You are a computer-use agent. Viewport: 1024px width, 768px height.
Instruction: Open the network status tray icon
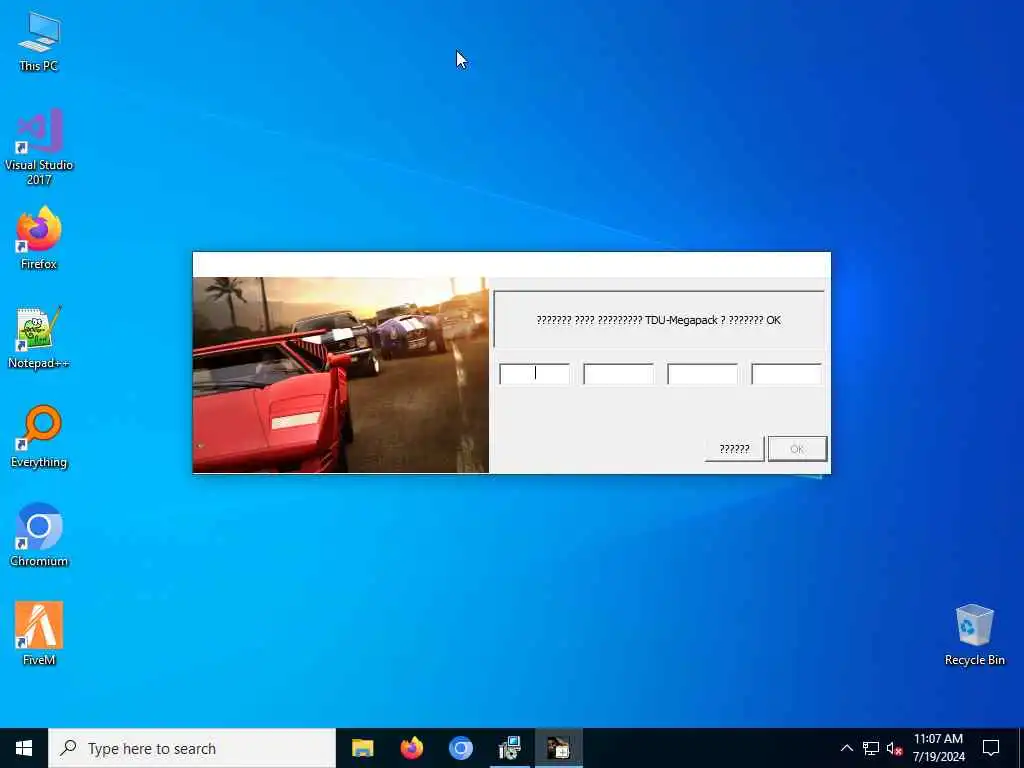(x=871, y=748)
